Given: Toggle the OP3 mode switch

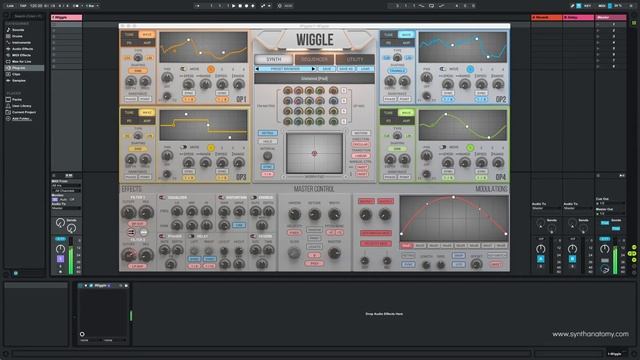Looking at the screenshot, I should point(184,147).
